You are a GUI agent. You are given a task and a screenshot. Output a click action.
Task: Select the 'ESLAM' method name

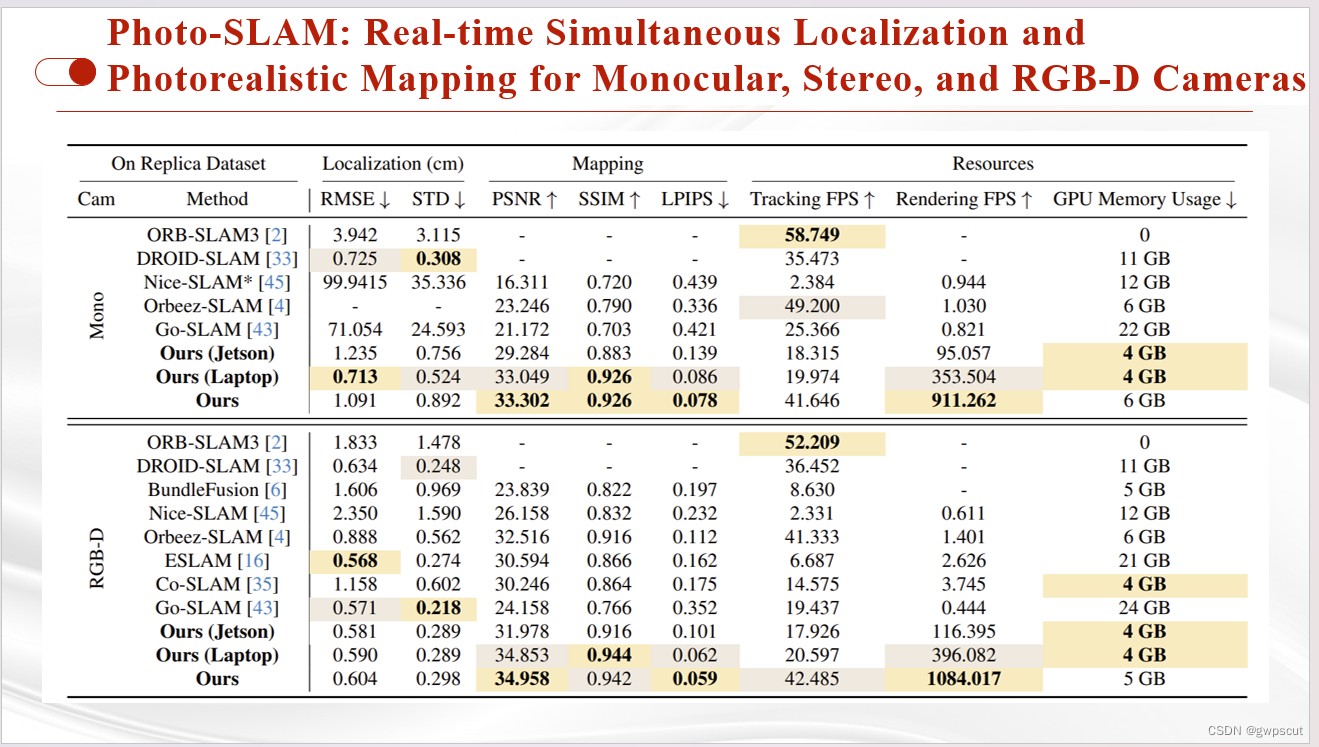pos(197,561)
